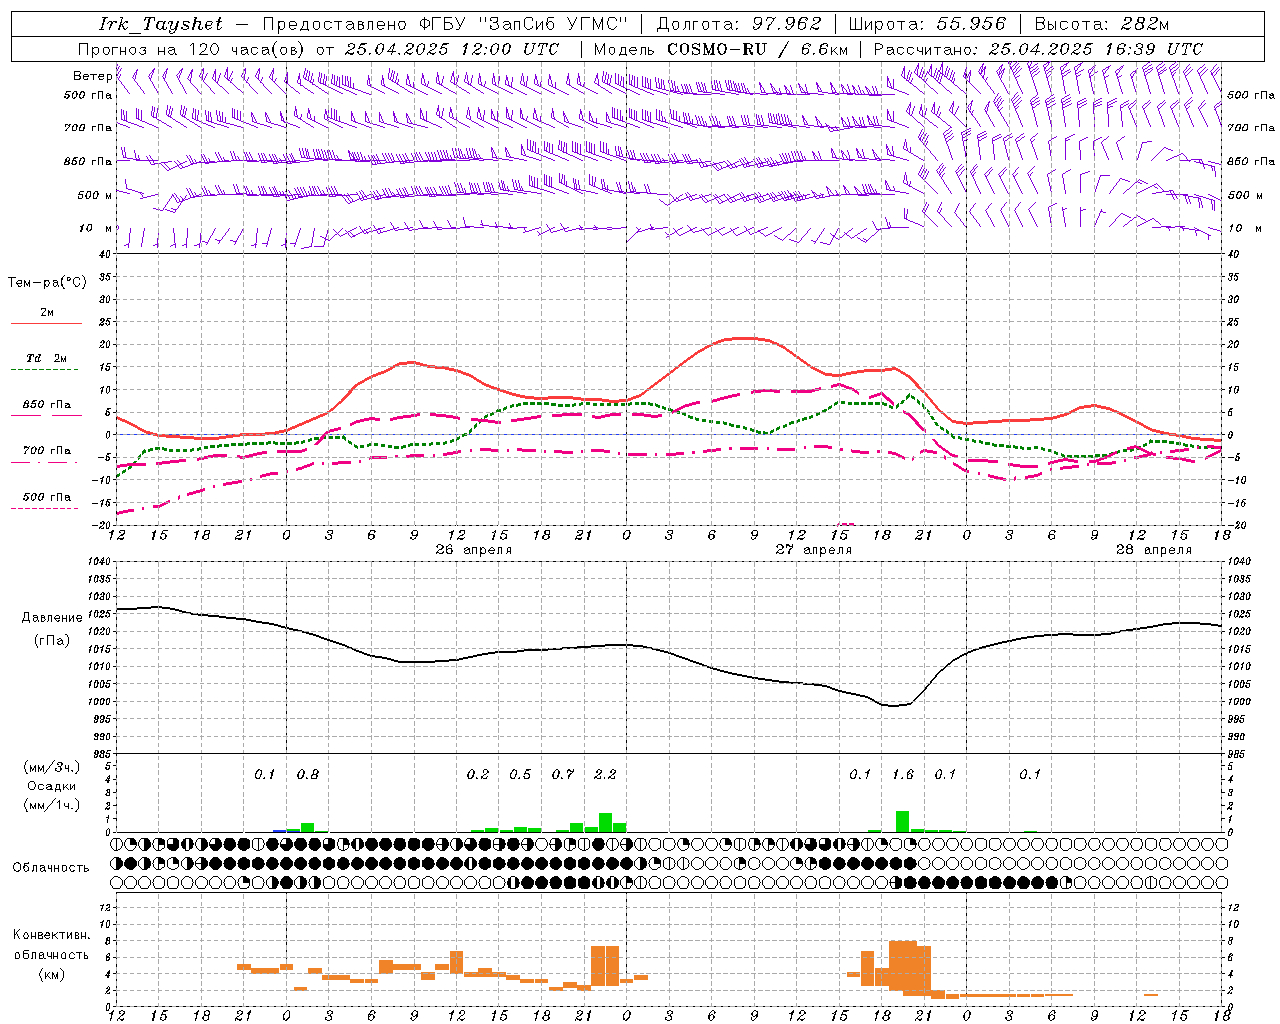1280x1024 pixels.
Task: Click the Рассчитано: 25.04.2025 16:39 UTC text
Action: pyautogui.click(x=1038, y=49)
